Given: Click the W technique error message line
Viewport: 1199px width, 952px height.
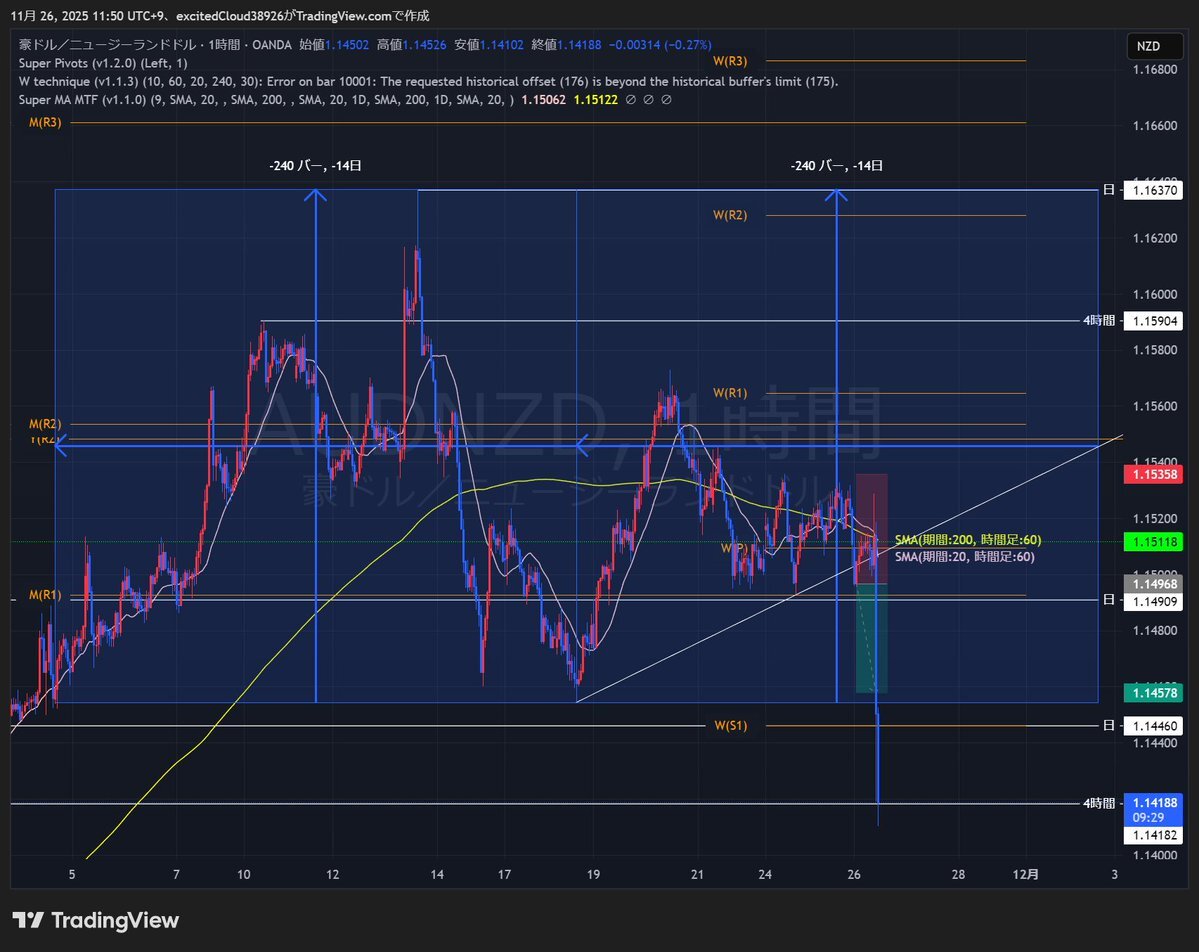Looking at the screenshot, I should point(428,81).
